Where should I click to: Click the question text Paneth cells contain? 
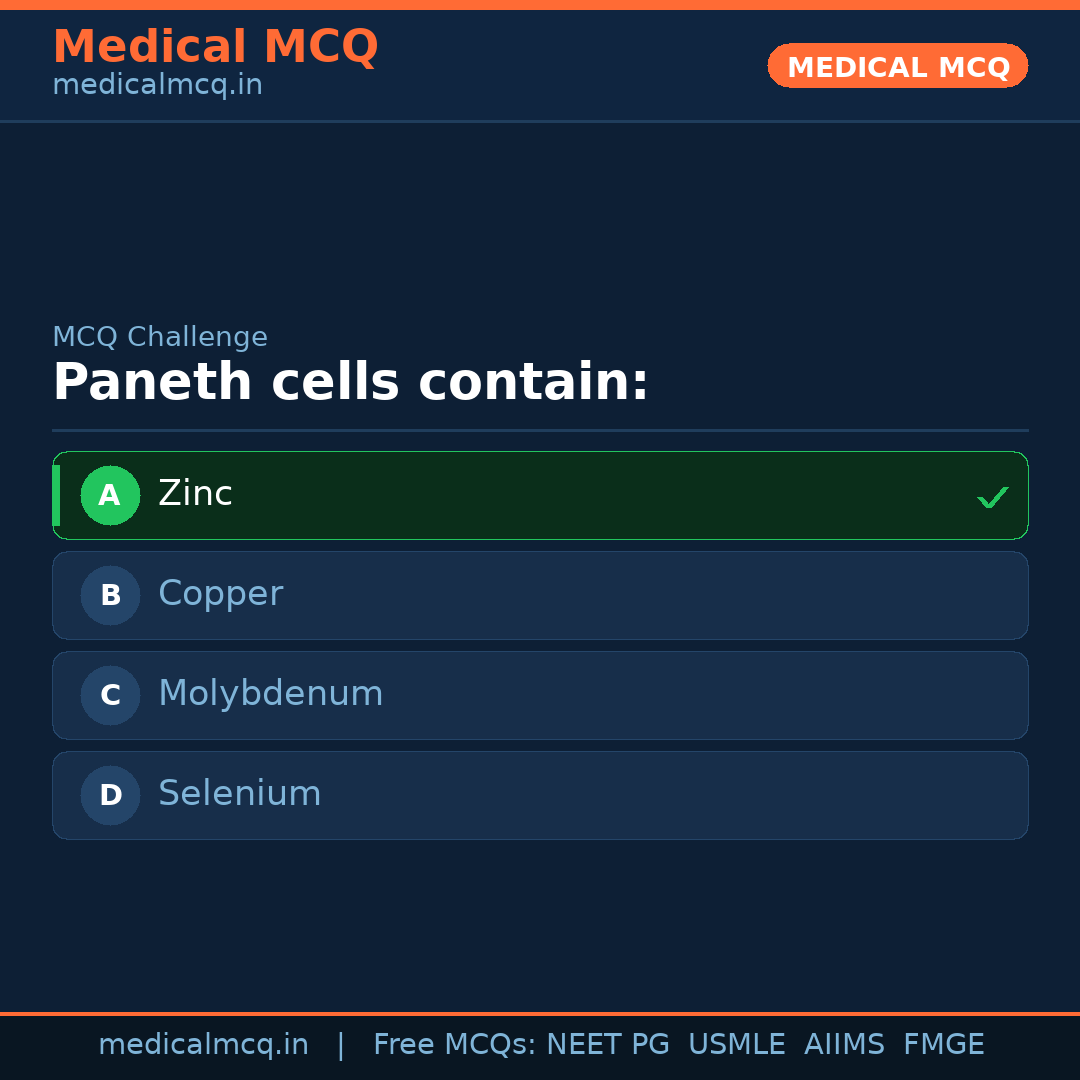tap(350, 381)
